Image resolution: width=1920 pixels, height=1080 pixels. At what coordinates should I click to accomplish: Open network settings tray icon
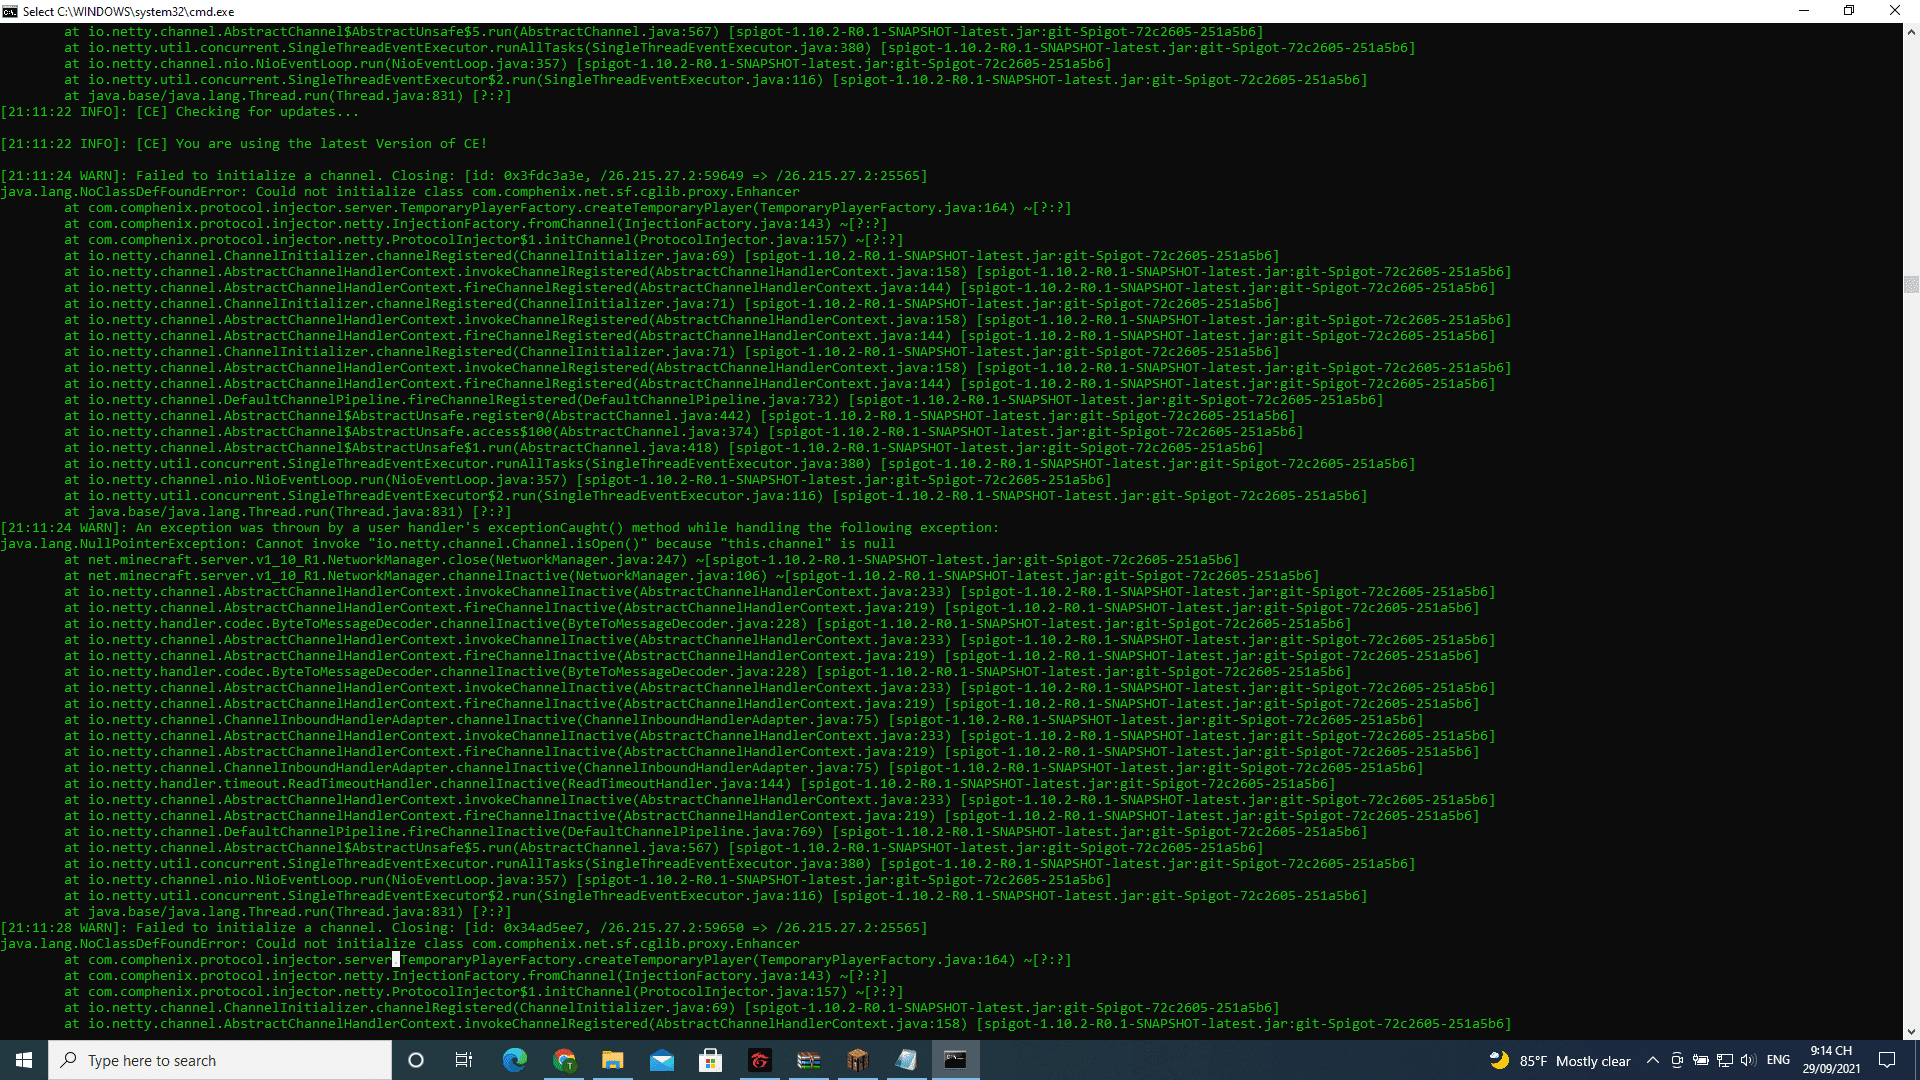point(1724,1060)
